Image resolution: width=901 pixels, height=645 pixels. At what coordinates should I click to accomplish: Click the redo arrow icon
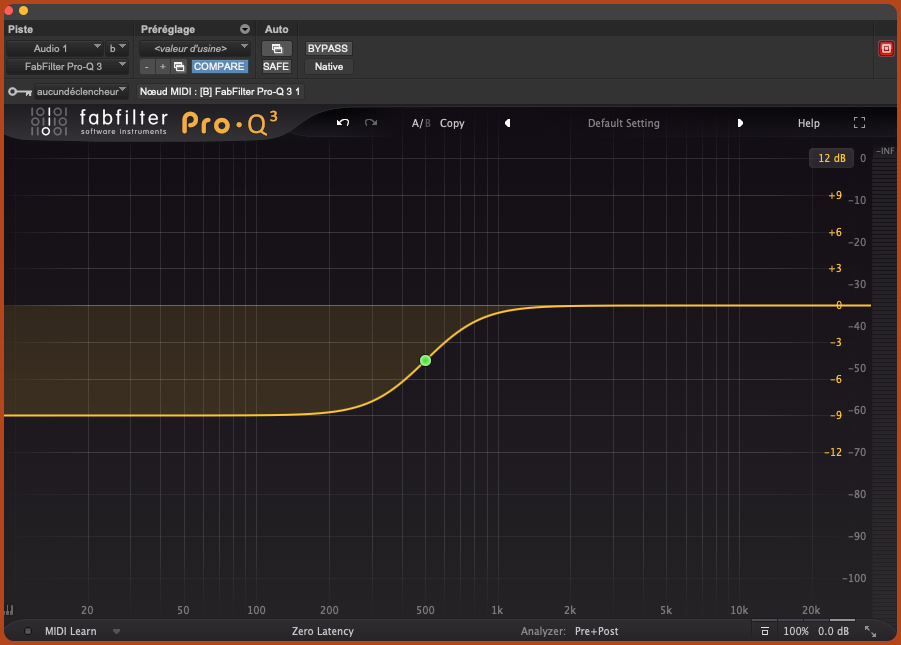(x=371, y=123)
